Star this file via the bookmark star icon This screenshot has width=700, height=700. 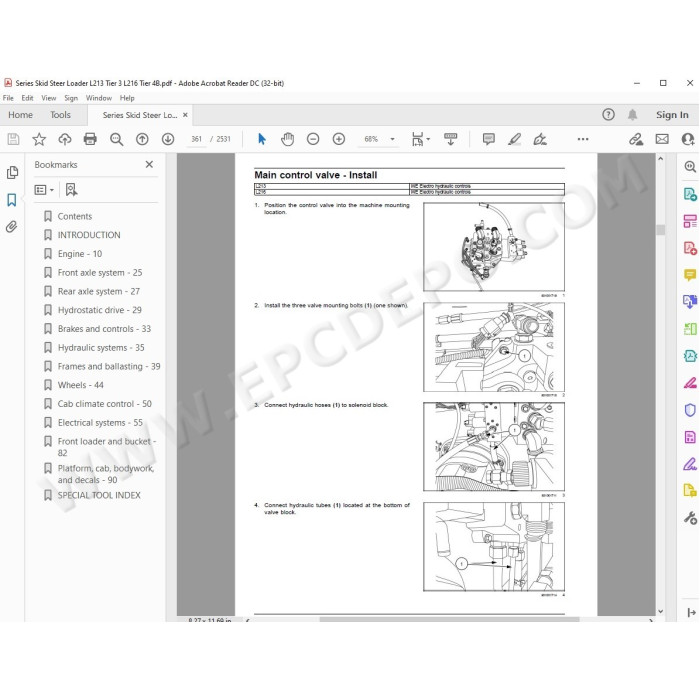tap(39, 139)
